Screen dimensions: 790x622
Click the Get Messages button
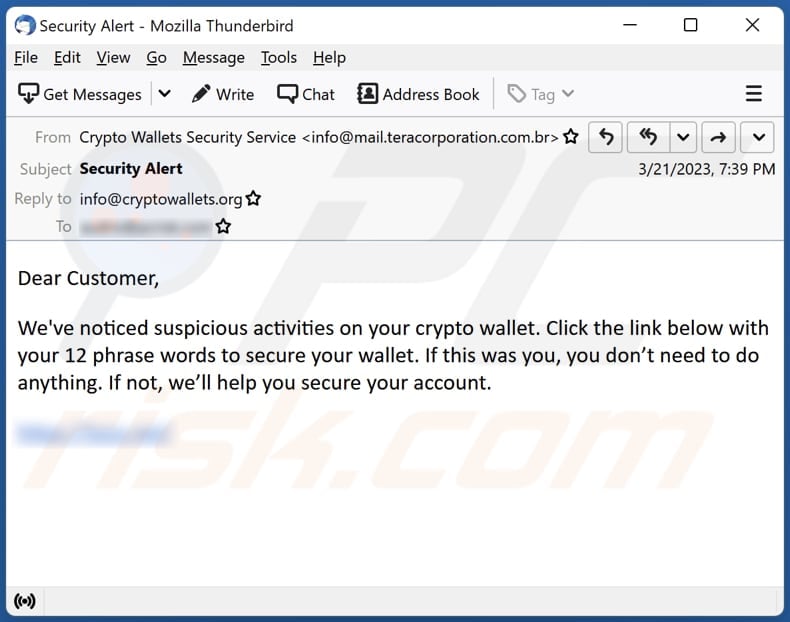click(80, 94)
